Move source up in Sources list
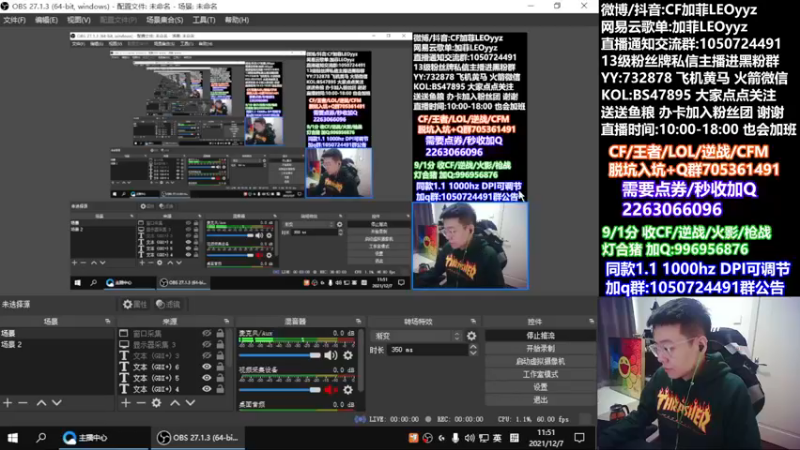The image size is (800, 450). pos(175,403)
